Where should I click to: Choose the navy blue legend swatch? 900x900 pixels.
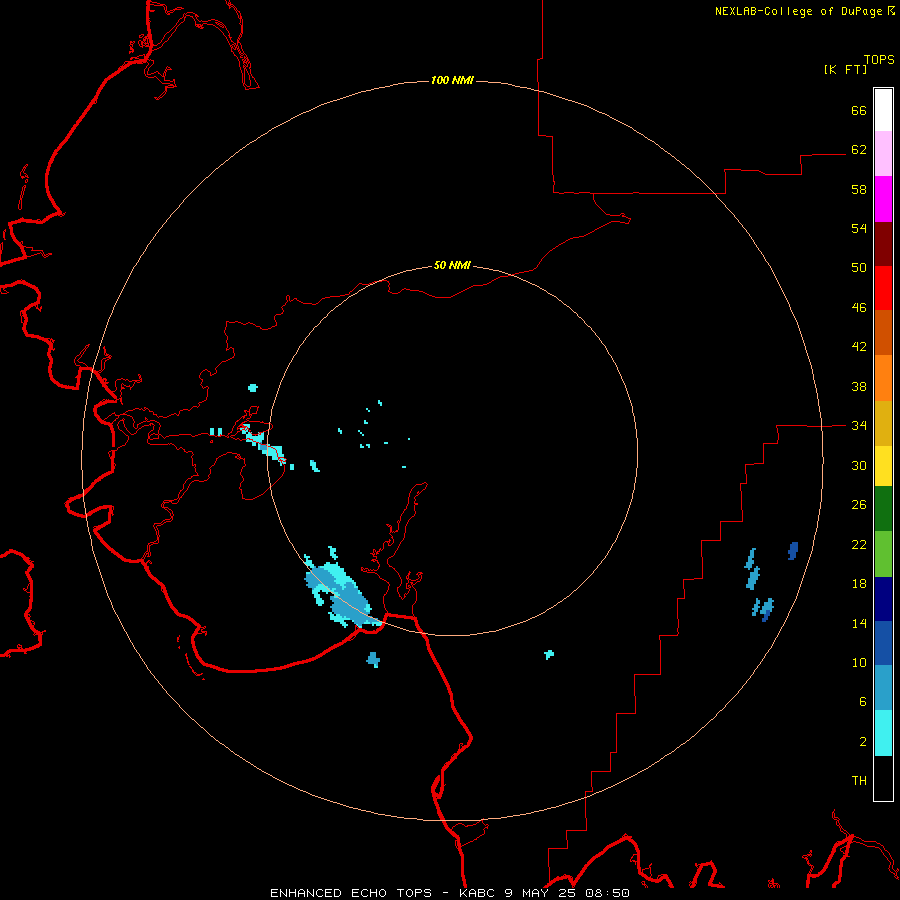pos(883,599)
